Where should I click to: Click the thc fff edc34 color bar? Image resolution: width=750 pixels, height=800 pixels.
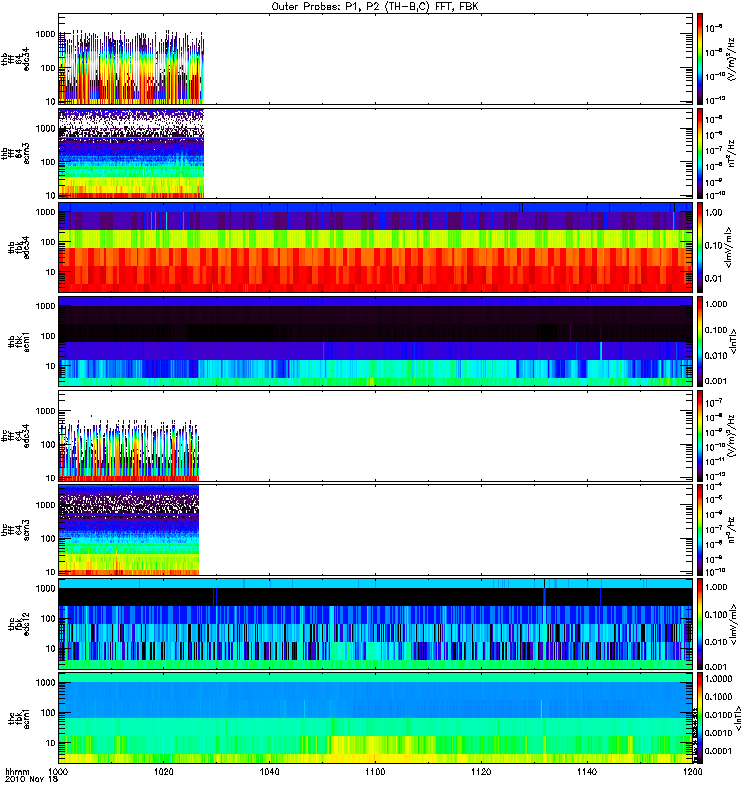tap(699, 436)
